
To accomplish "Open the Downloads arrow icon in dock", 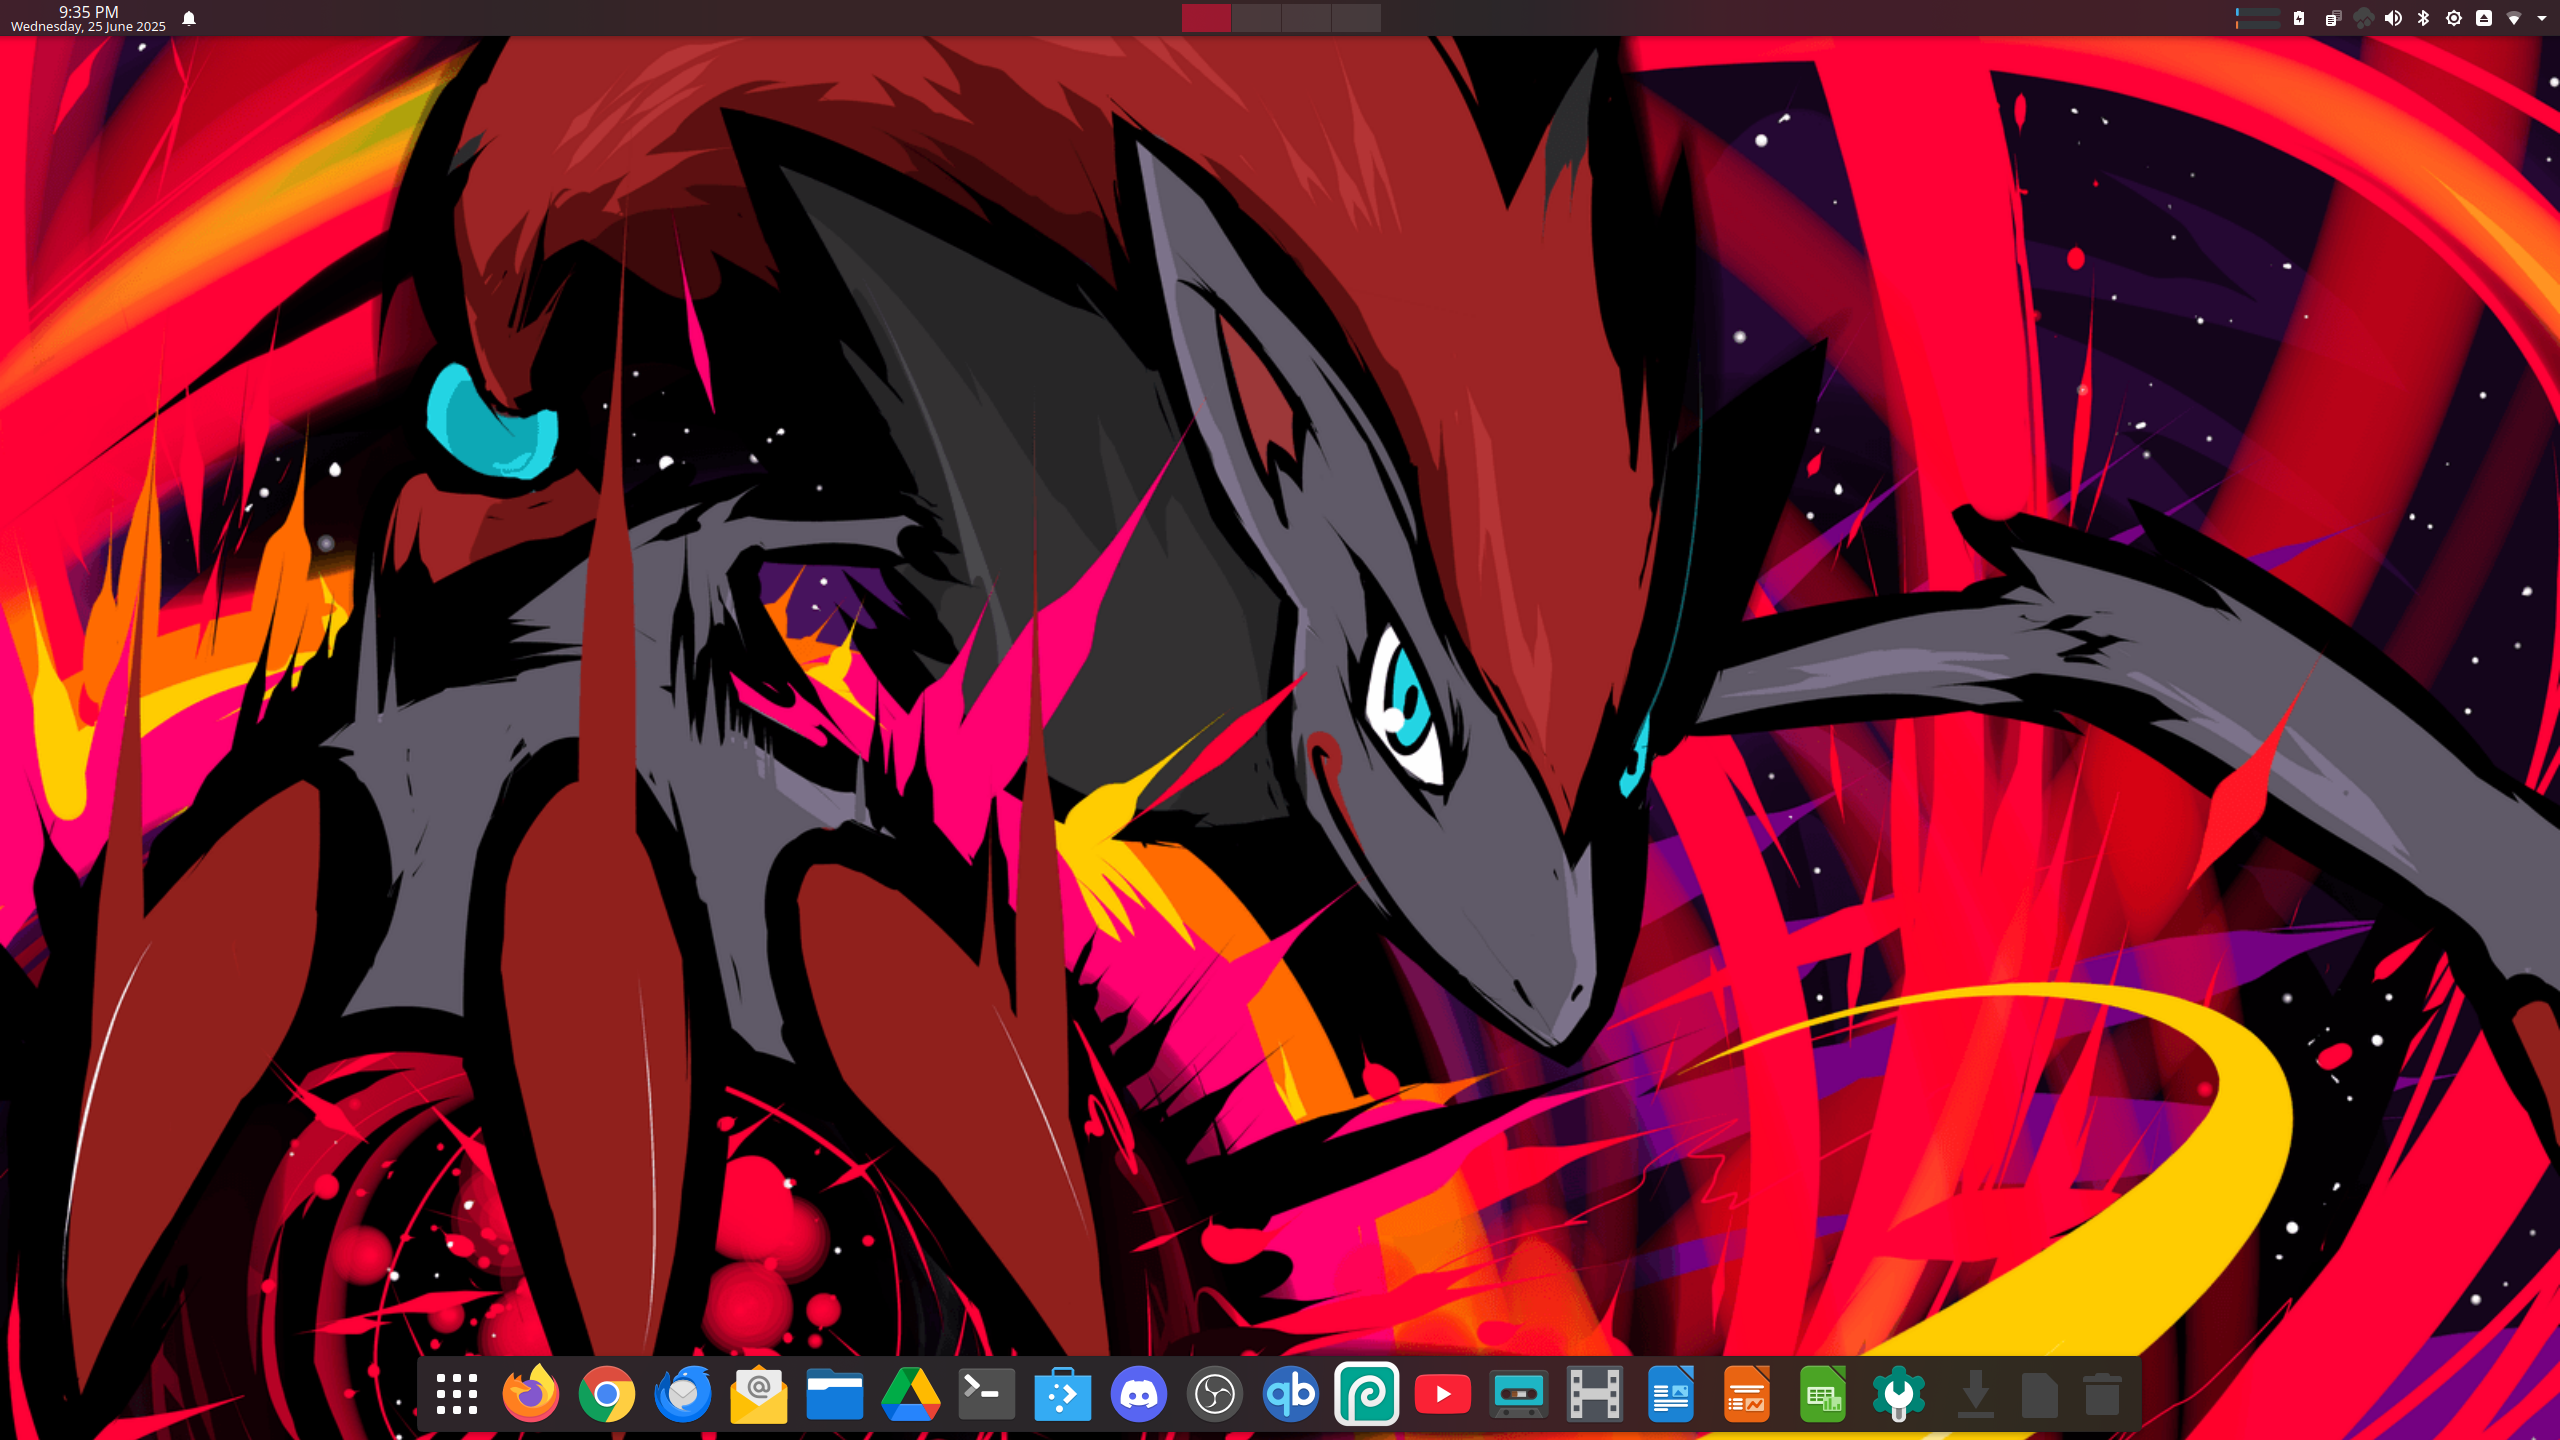I will point(1975,1394).
